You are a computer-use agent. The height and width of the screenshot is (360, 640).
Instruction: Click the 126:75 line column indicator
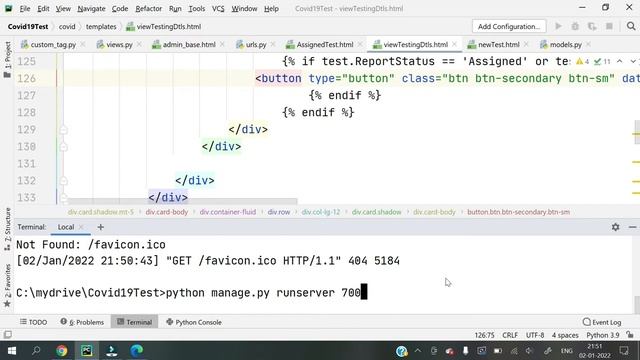point(484,335)
